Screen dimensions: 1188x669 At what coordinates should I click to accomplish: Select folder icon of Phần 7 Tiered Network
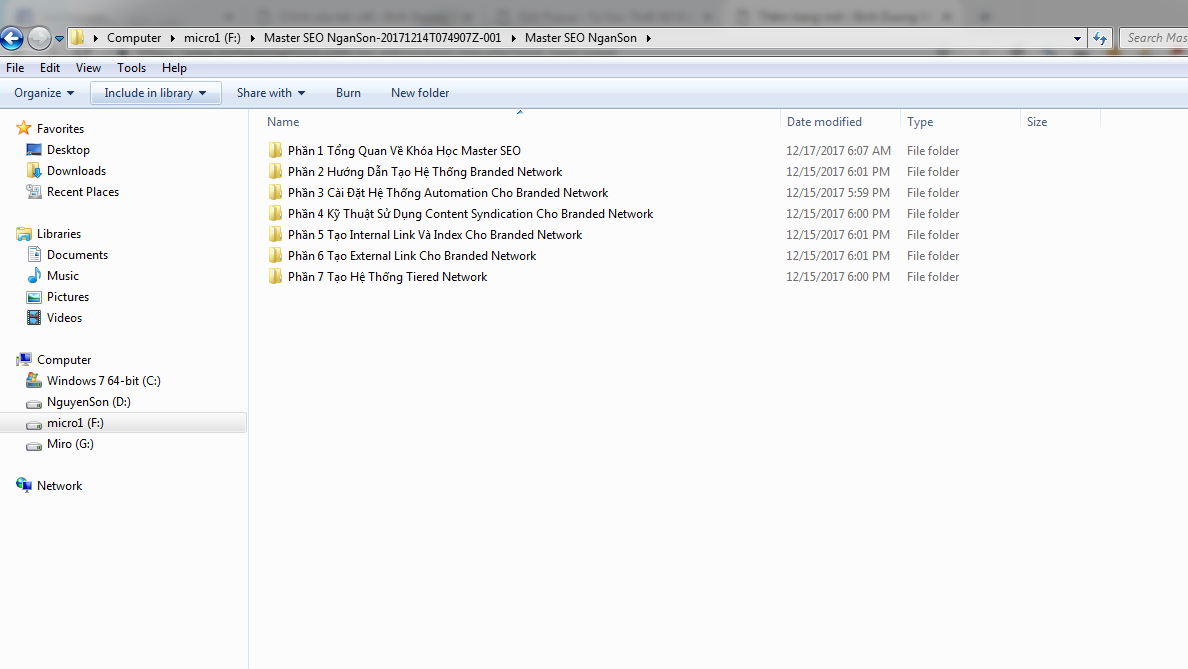click(275, 277)
